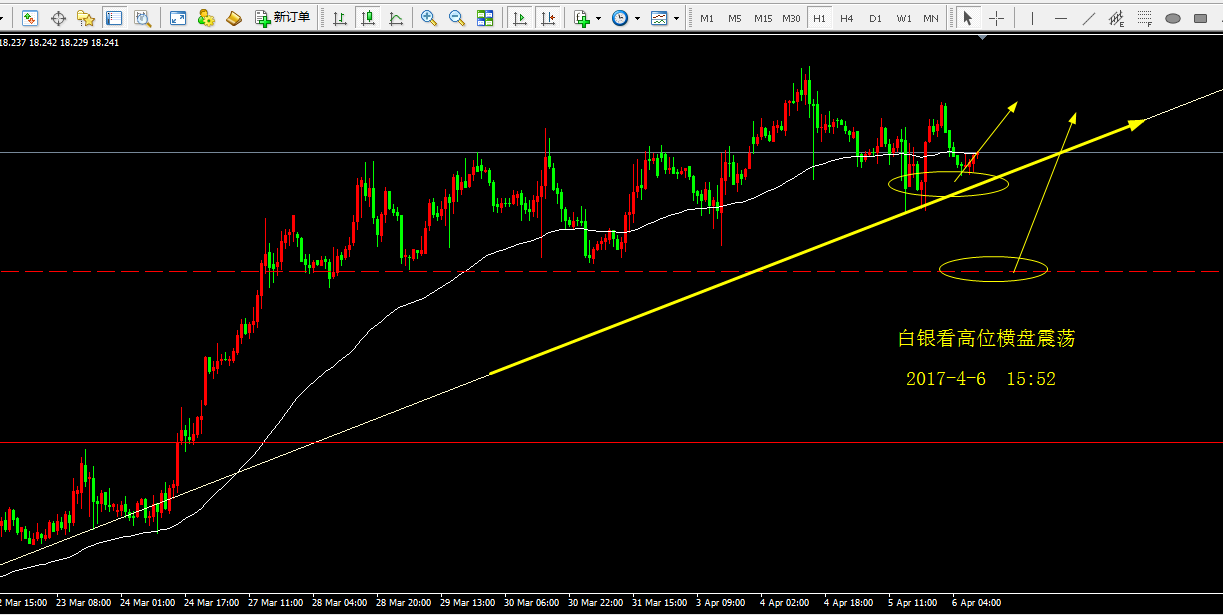Zoom out of the chart
This screenshot has height=616, width=1223.
(457, 18)
